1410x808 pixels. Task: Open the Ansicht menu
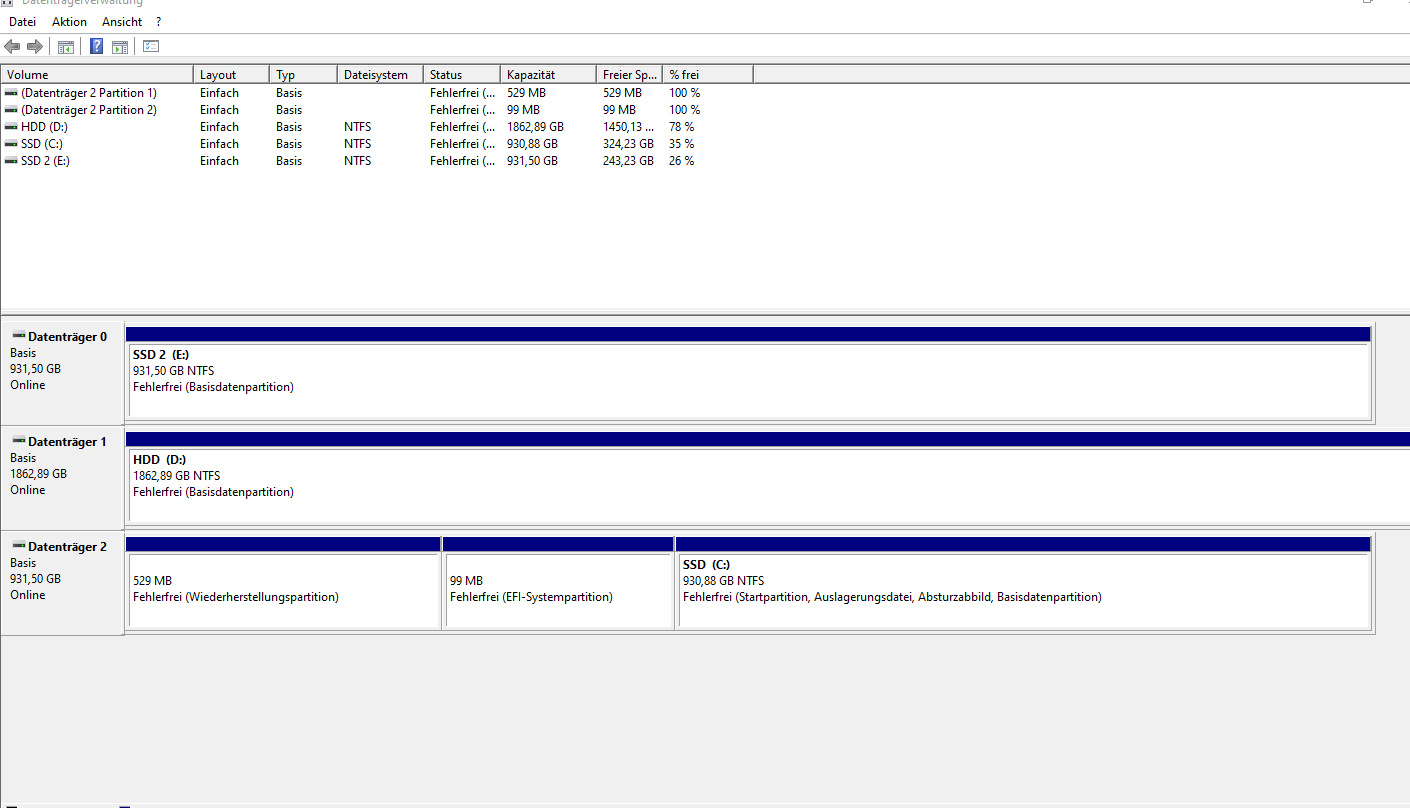coord(122,21)
